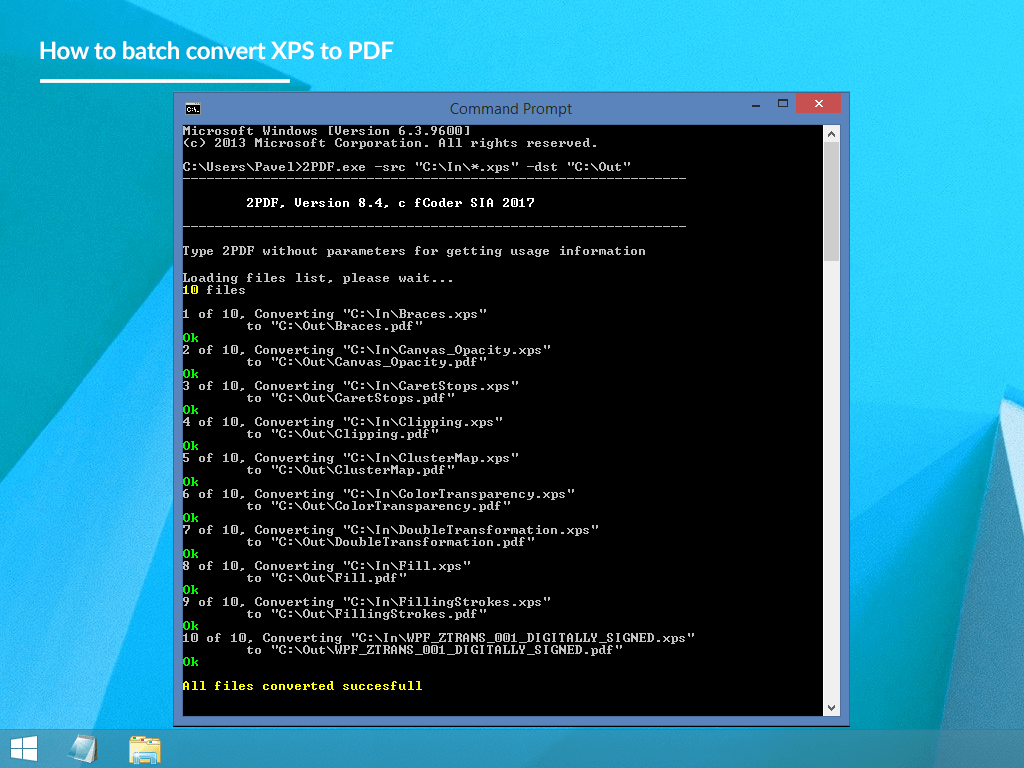This screenshot has height=768, width=1024.
Task: Click the Fill.pdf output path
Action: click(327, 577)
